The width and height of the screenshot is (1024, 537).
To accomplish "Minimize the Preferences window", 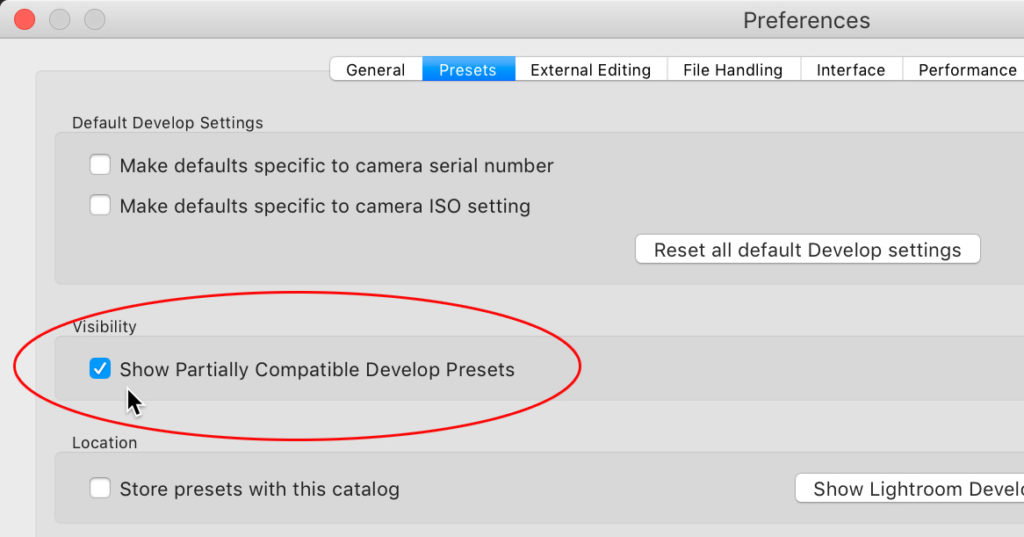I will point(60,19).
